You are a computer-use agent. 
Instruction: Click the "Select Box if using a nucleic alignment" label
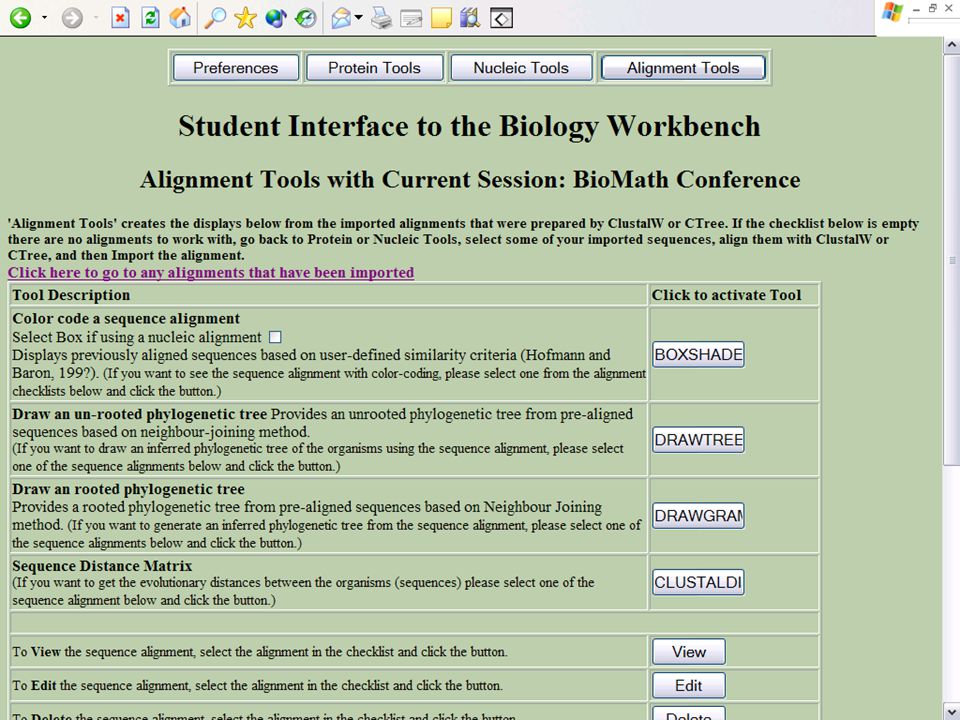(137, 337)
